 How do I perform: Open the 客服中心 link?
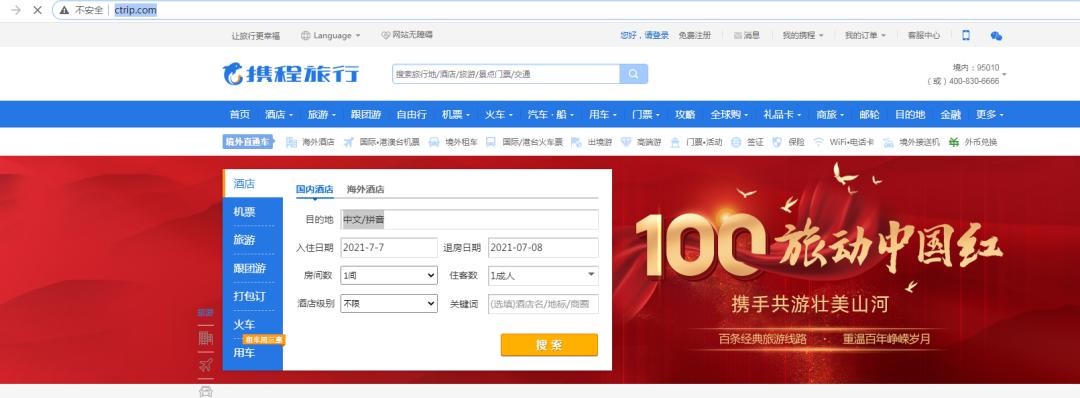pos(924,35)
